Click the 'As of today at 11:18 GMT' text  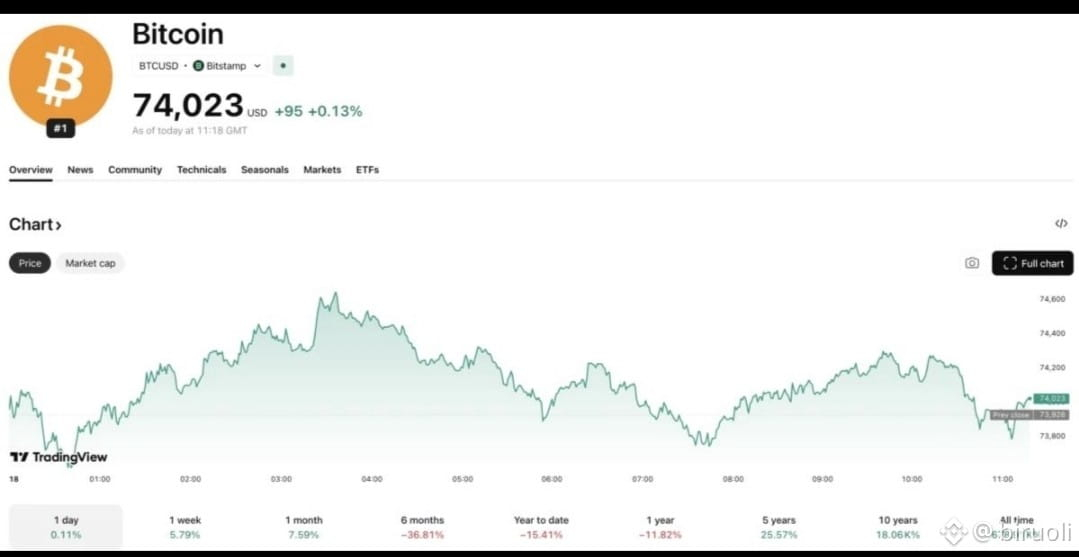pyautogui.click(x=189, y=131)
